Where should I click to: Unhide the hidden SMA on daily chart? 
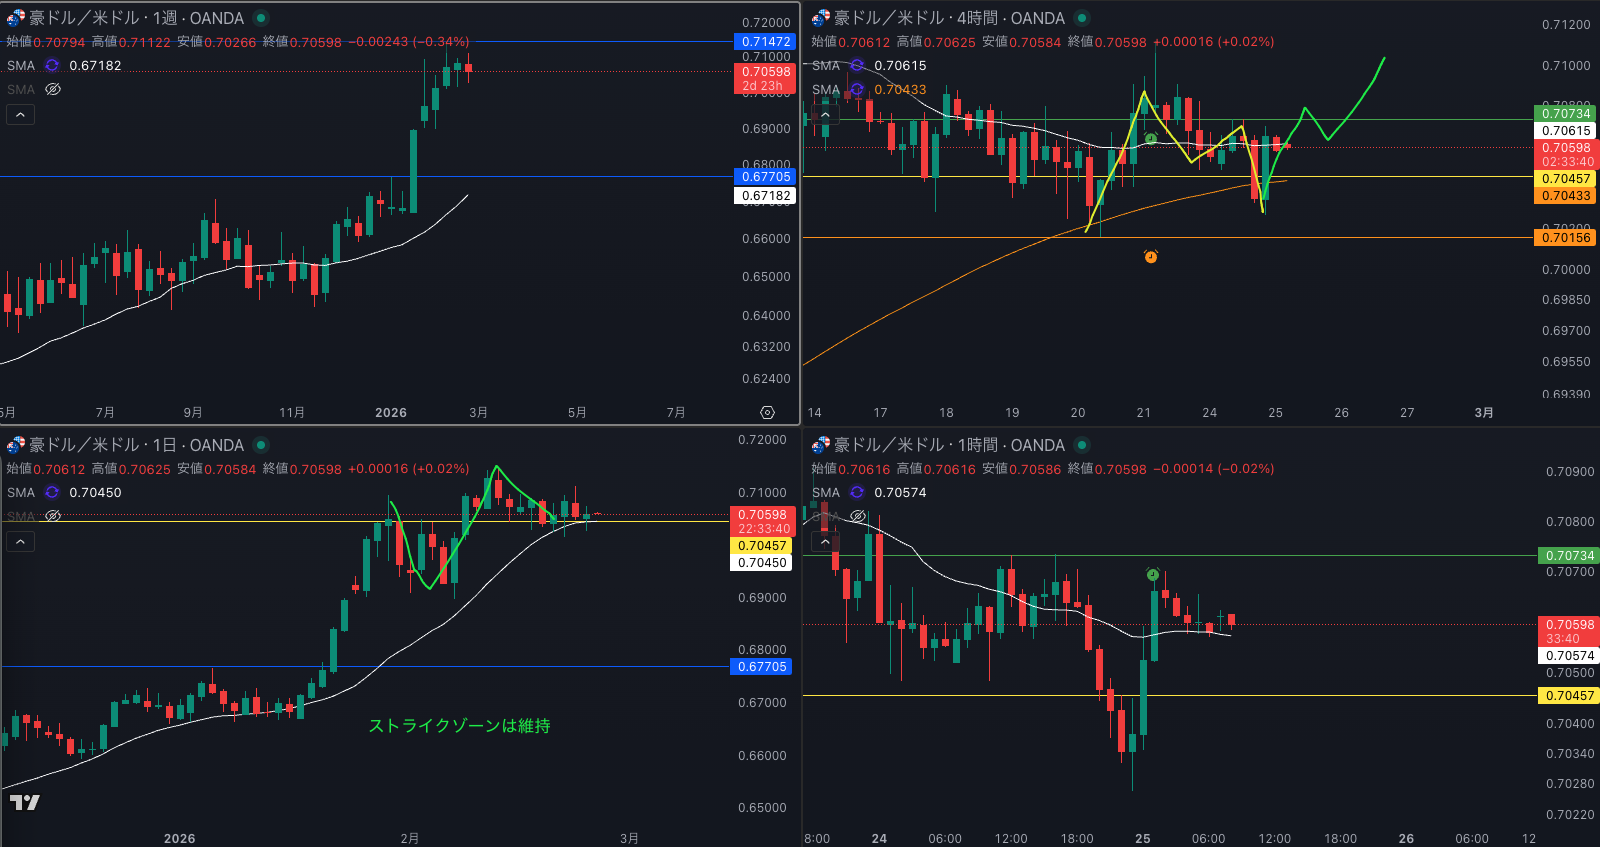tap(53, 516)
